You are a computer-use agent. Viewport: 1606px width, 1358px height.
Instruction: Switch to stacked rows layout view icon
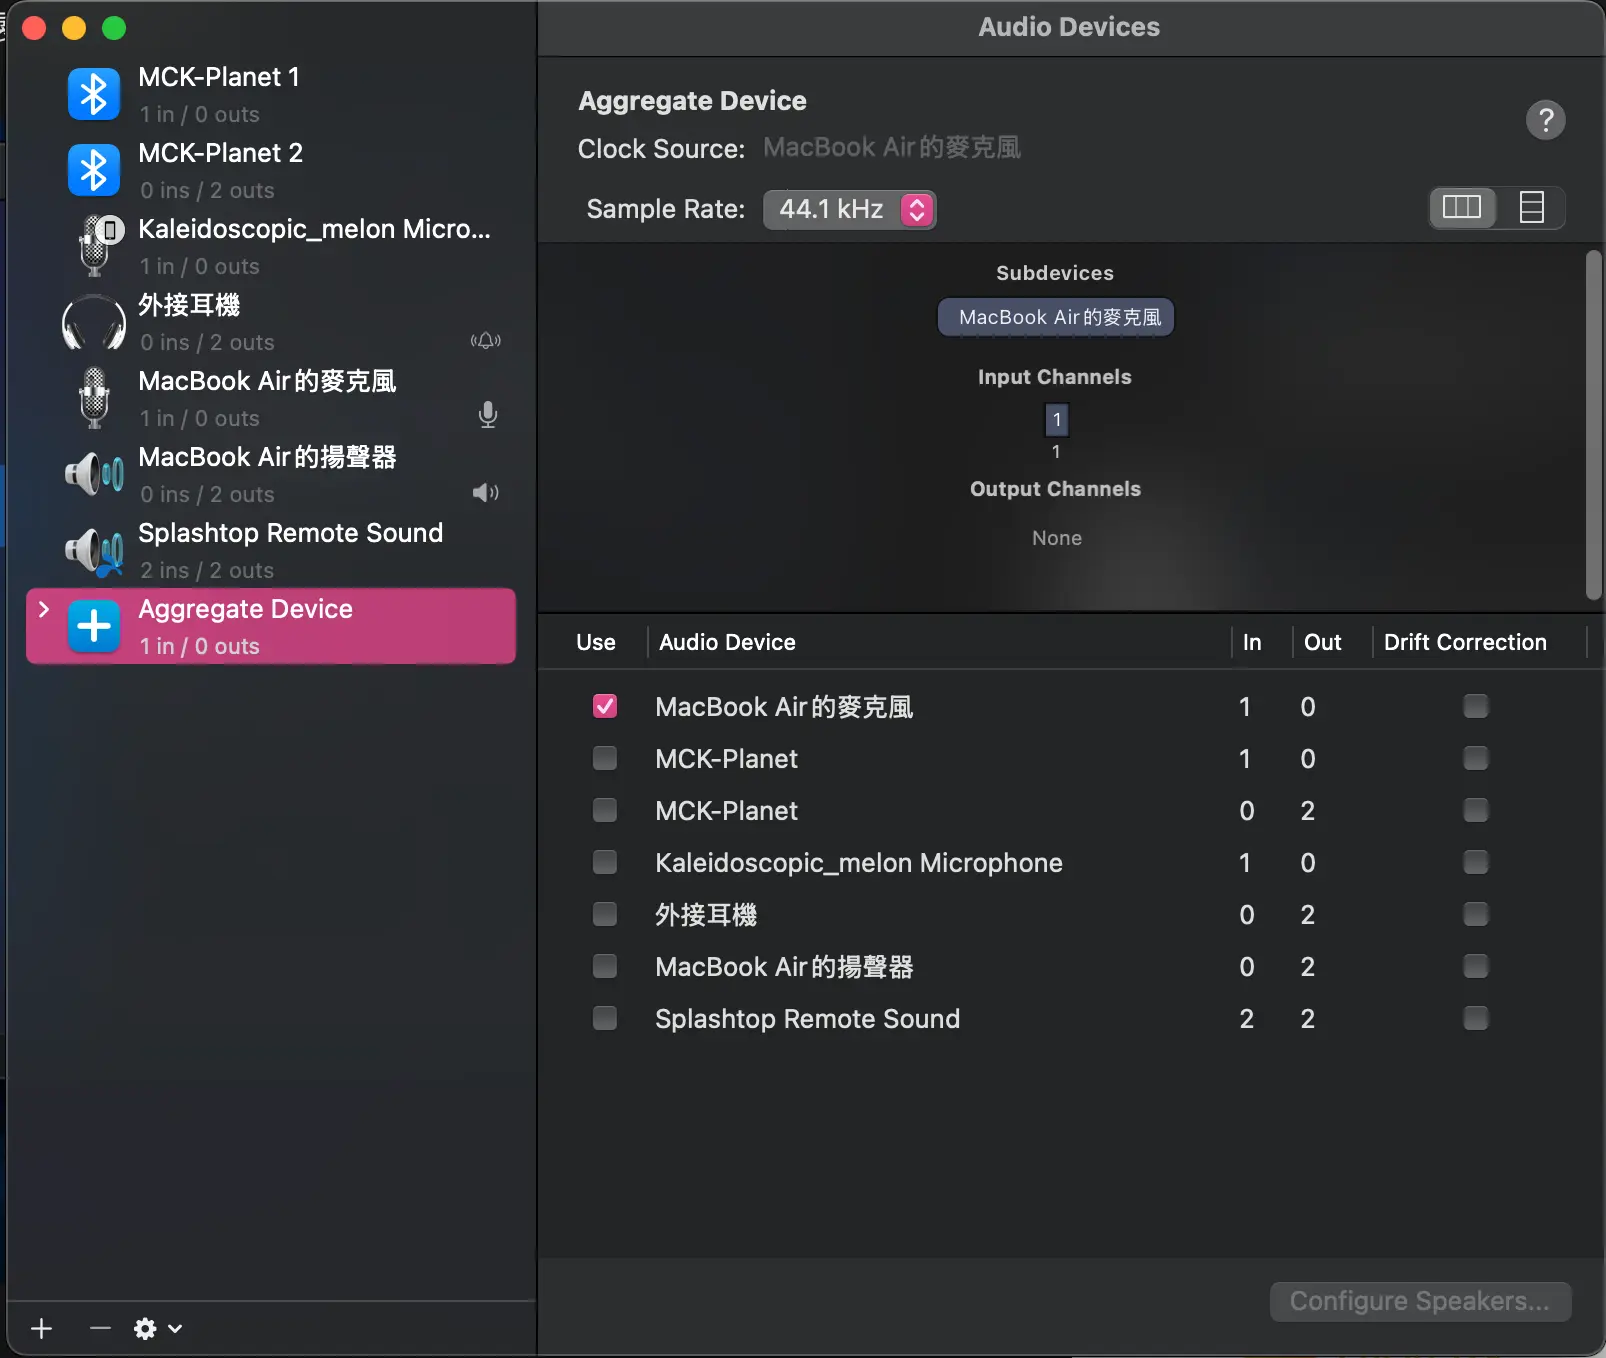(x=1531, y=208)
